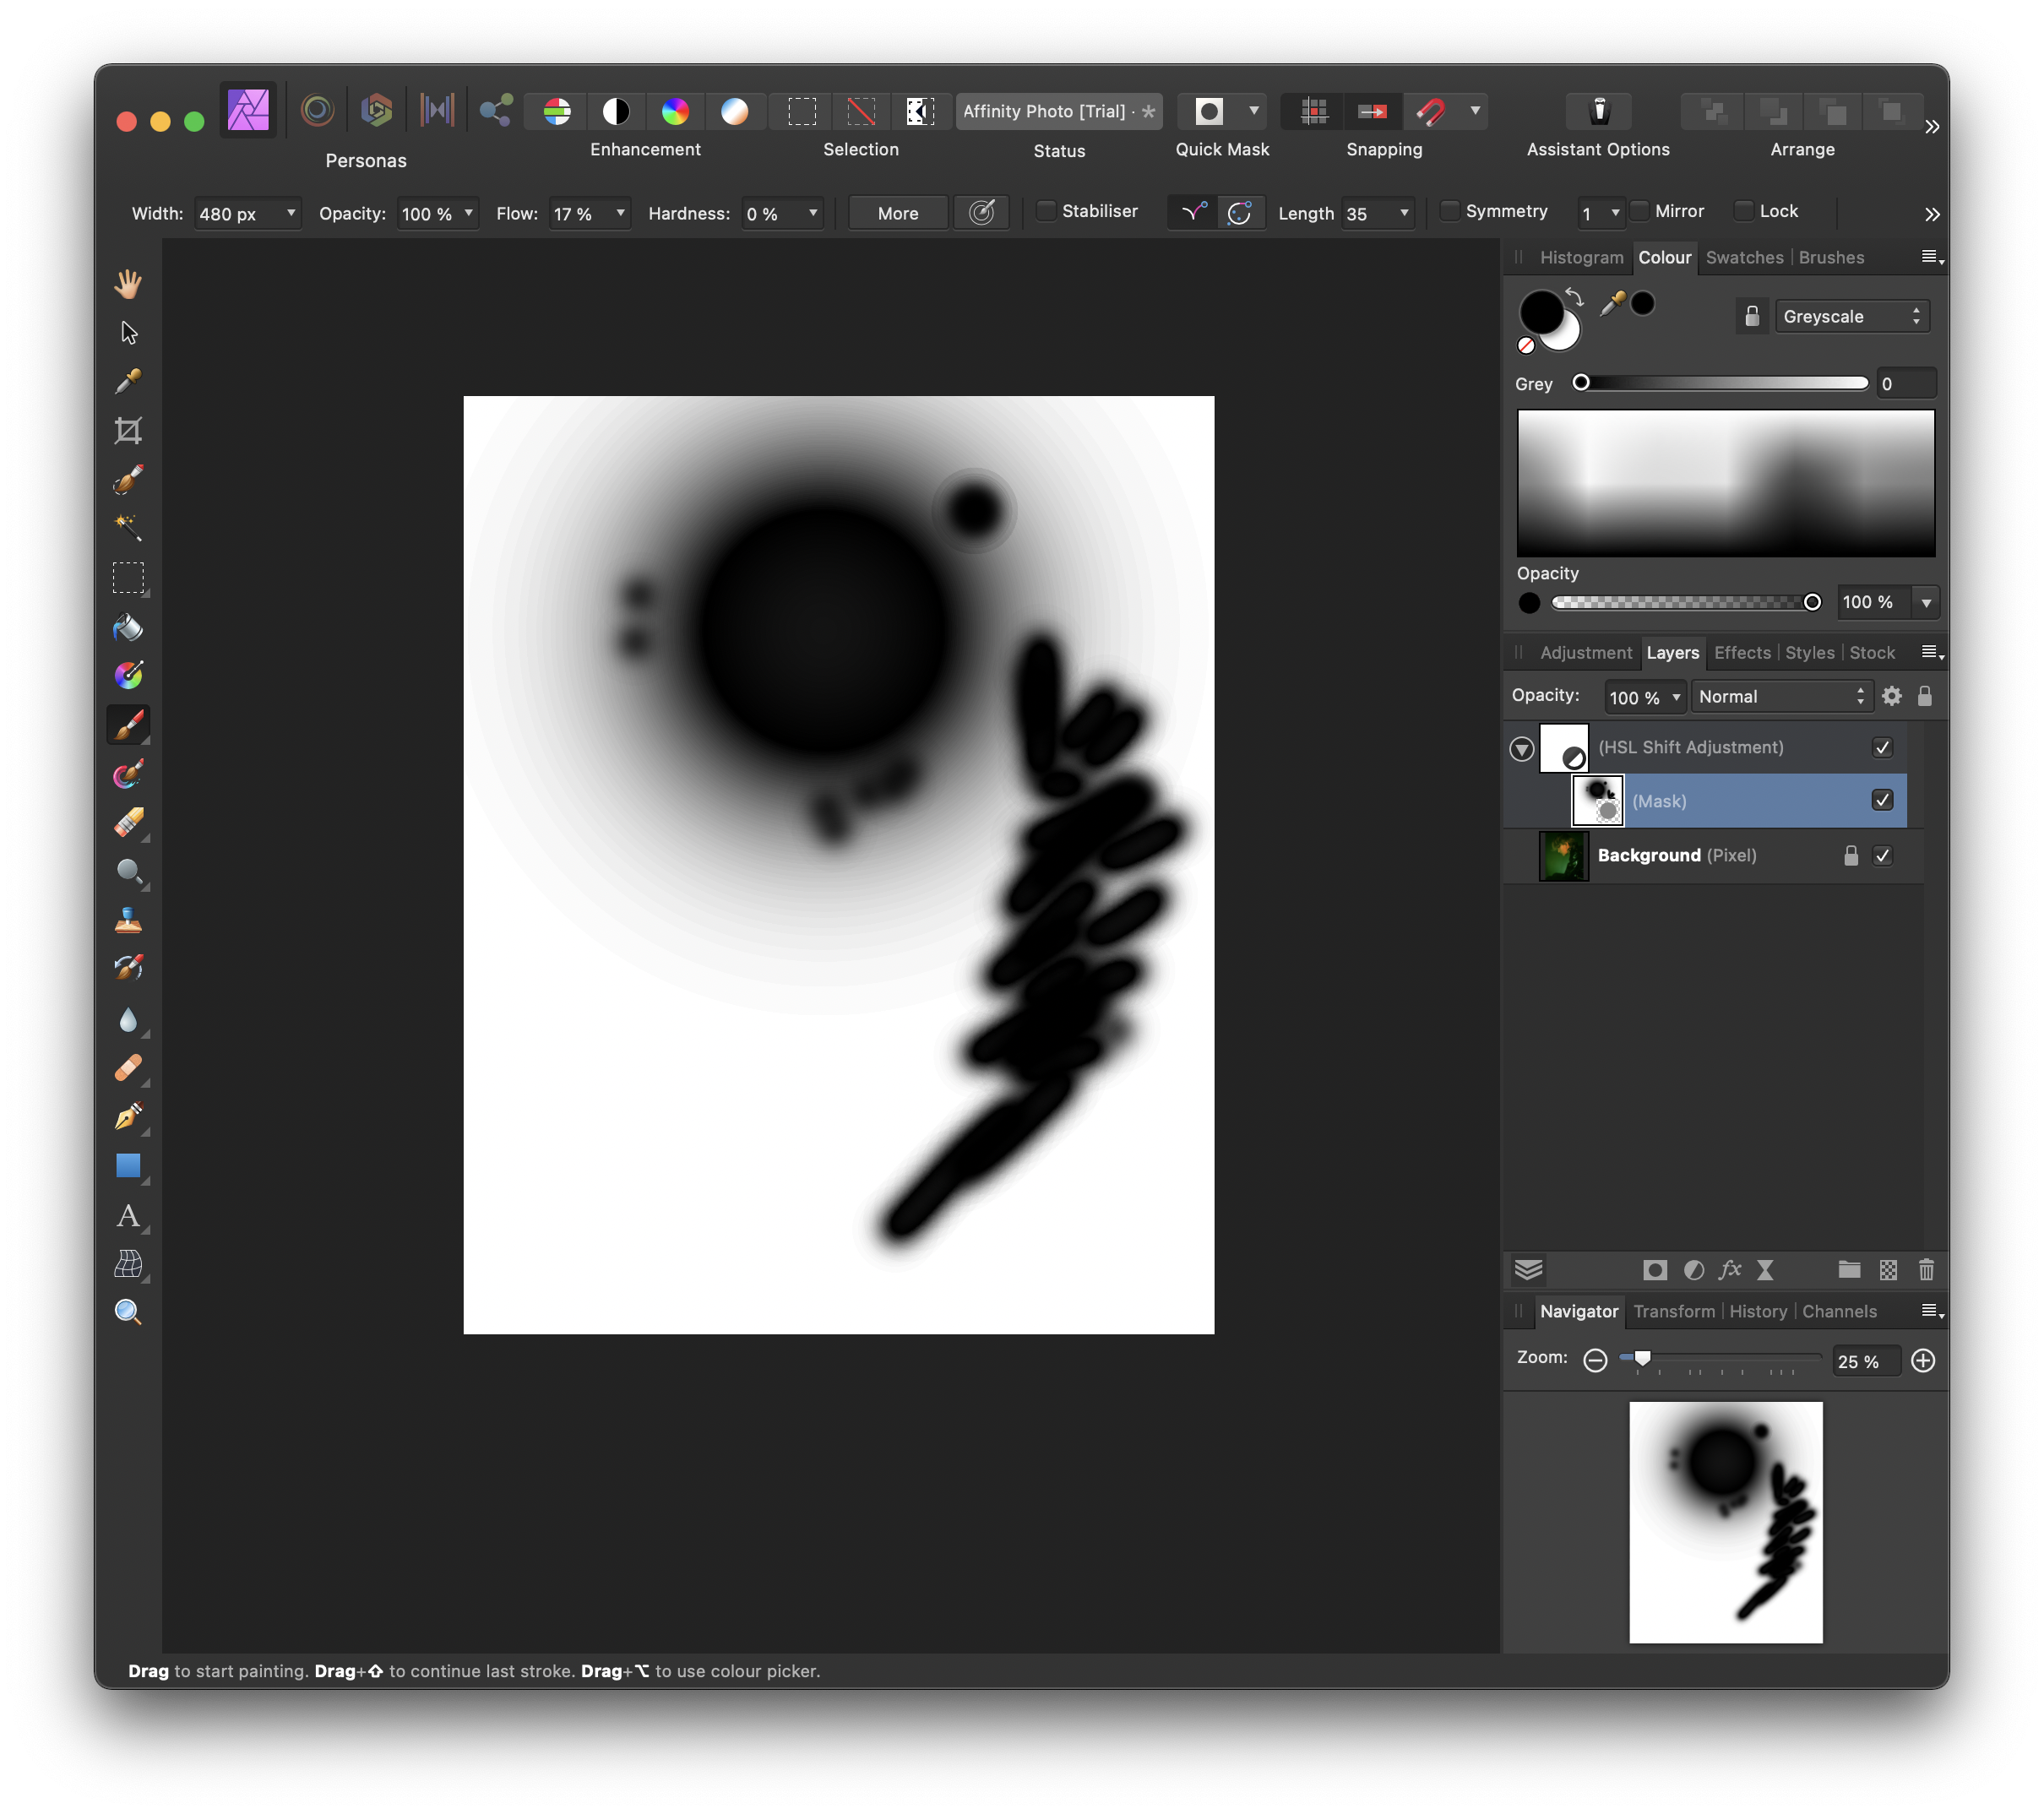This screenshot has height=1814, width=2044.
Task: Click the zoom in plus button in Navigator
Action: click(x=1923, y=1360)
